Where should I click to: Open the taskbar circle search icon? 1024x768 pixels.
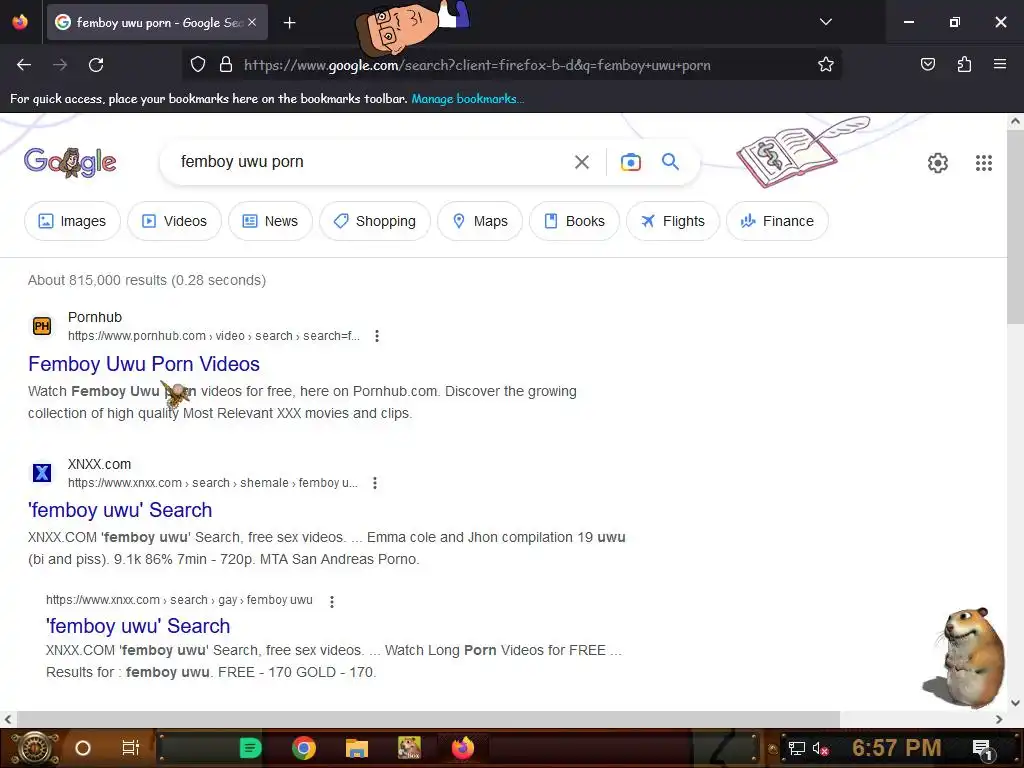pos(82,748)
